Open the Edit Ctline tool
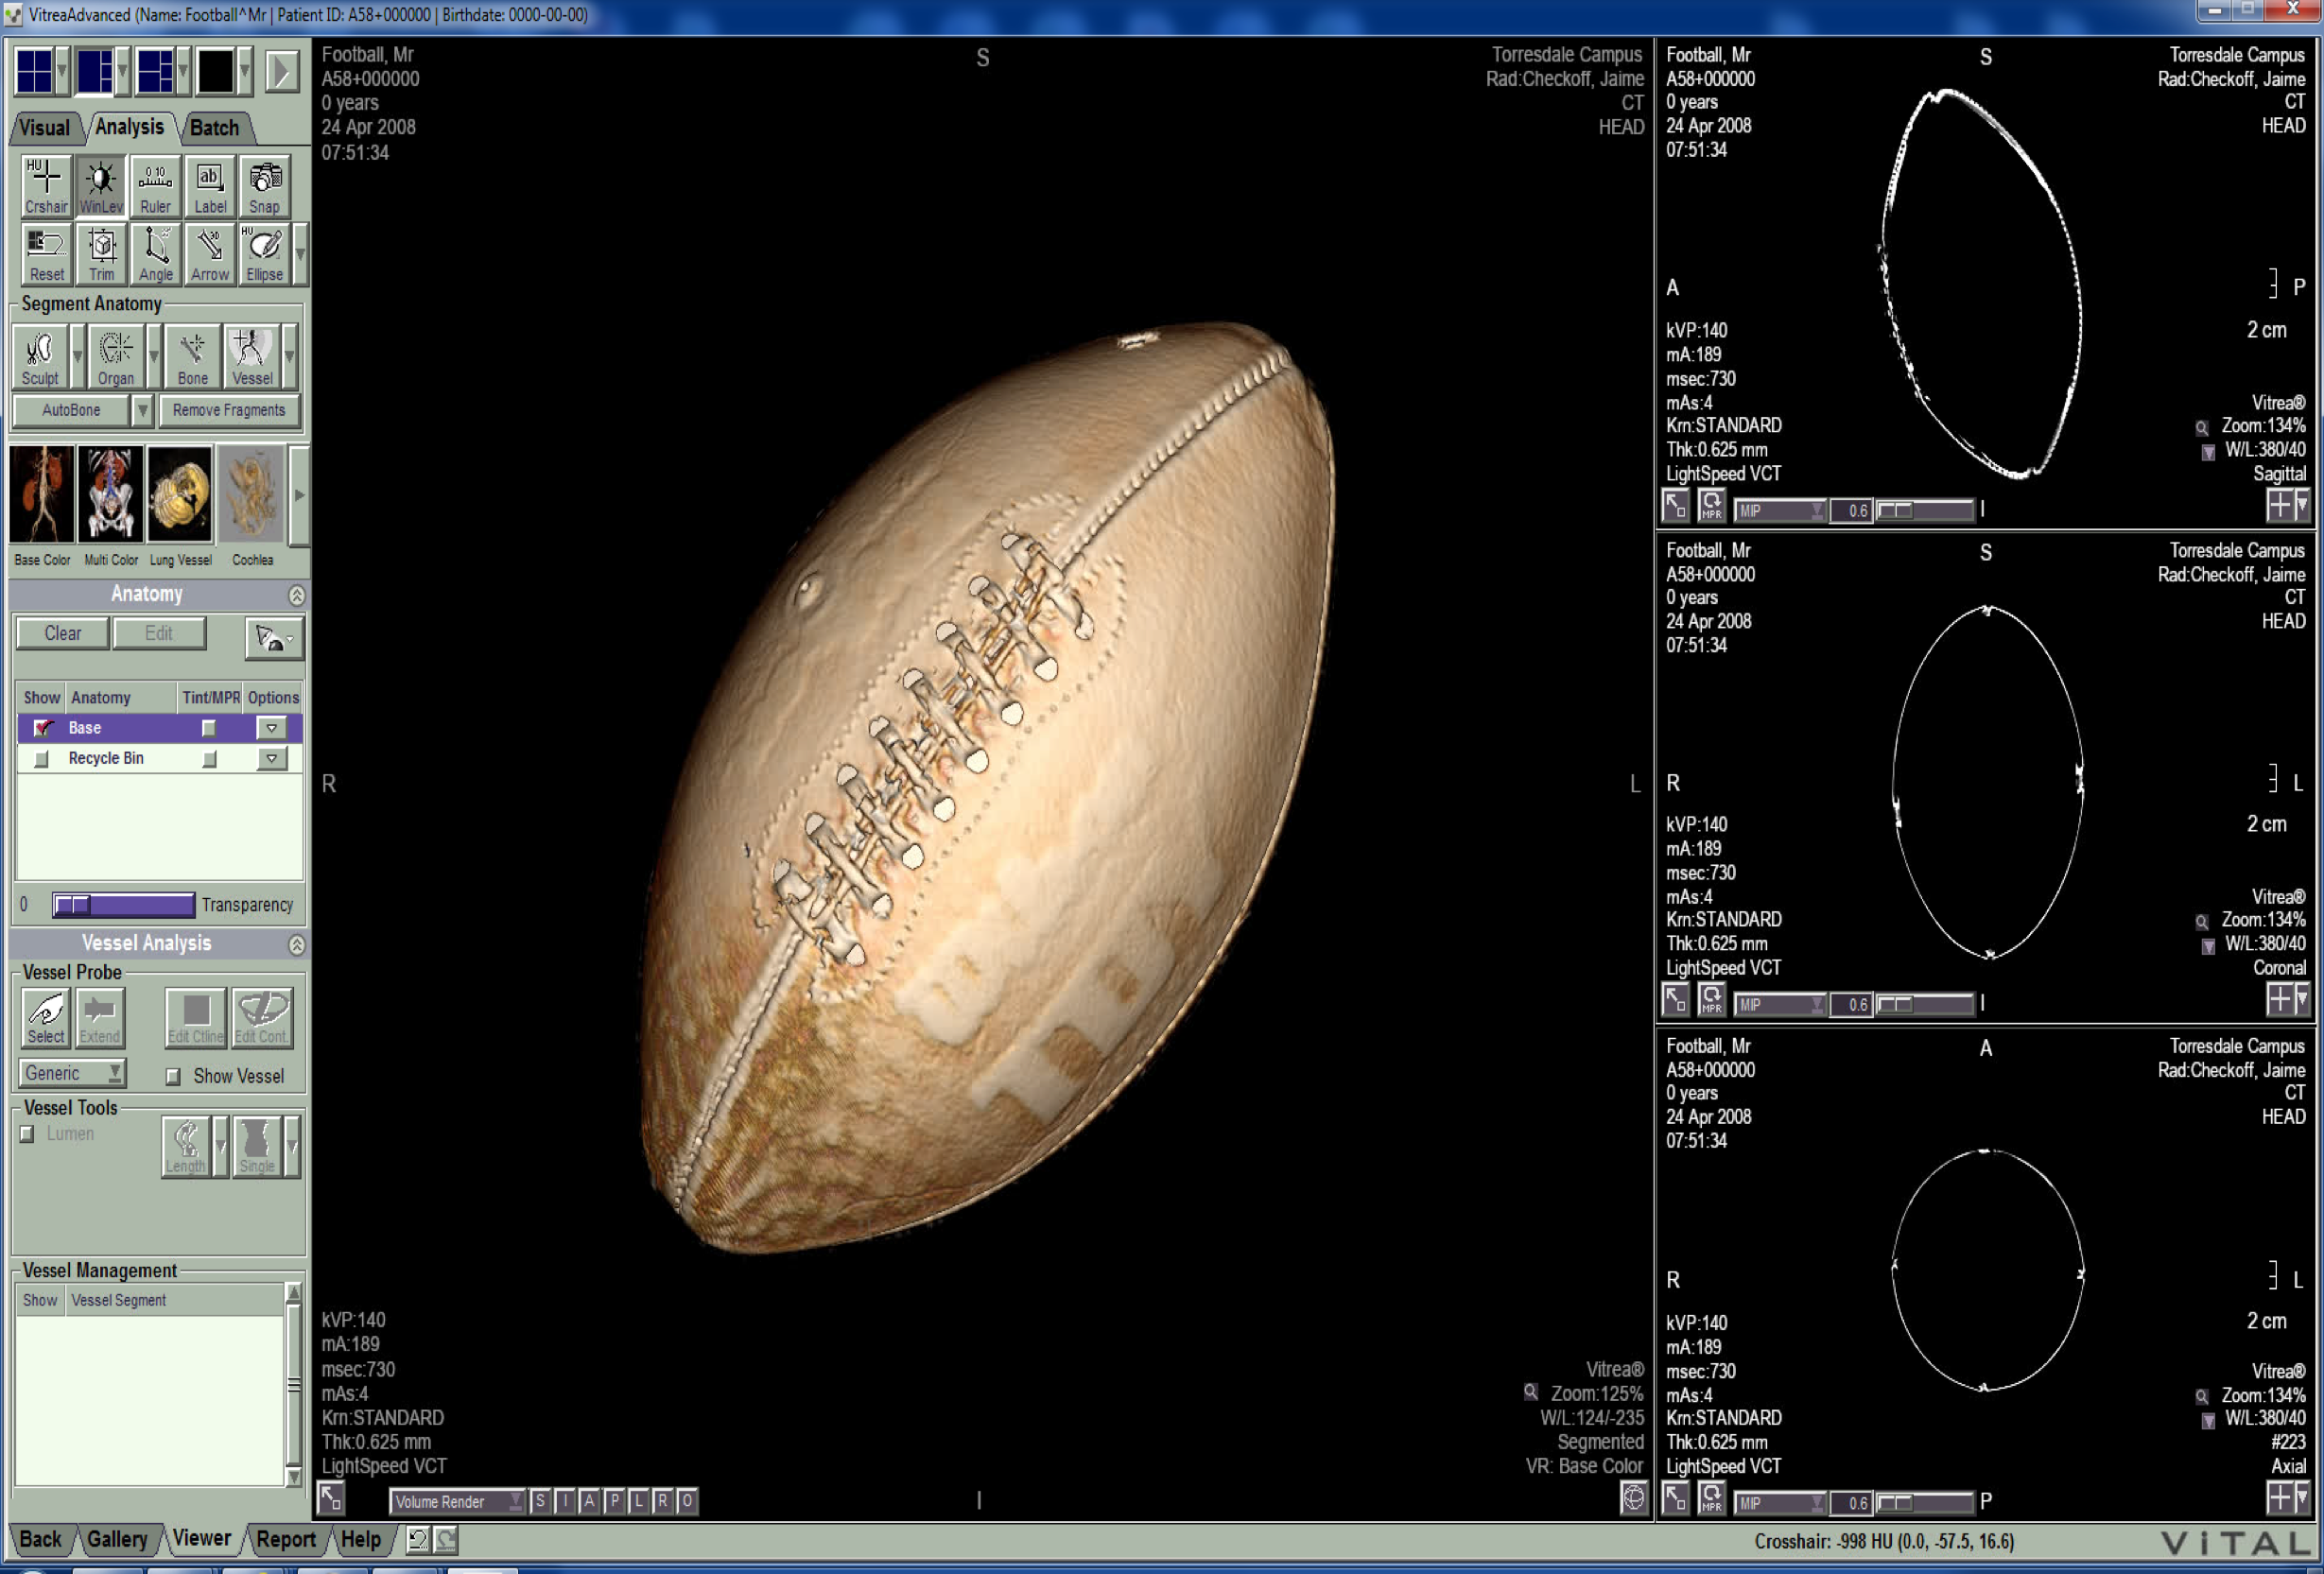2324x1574 pixels. coord(196,1017)
